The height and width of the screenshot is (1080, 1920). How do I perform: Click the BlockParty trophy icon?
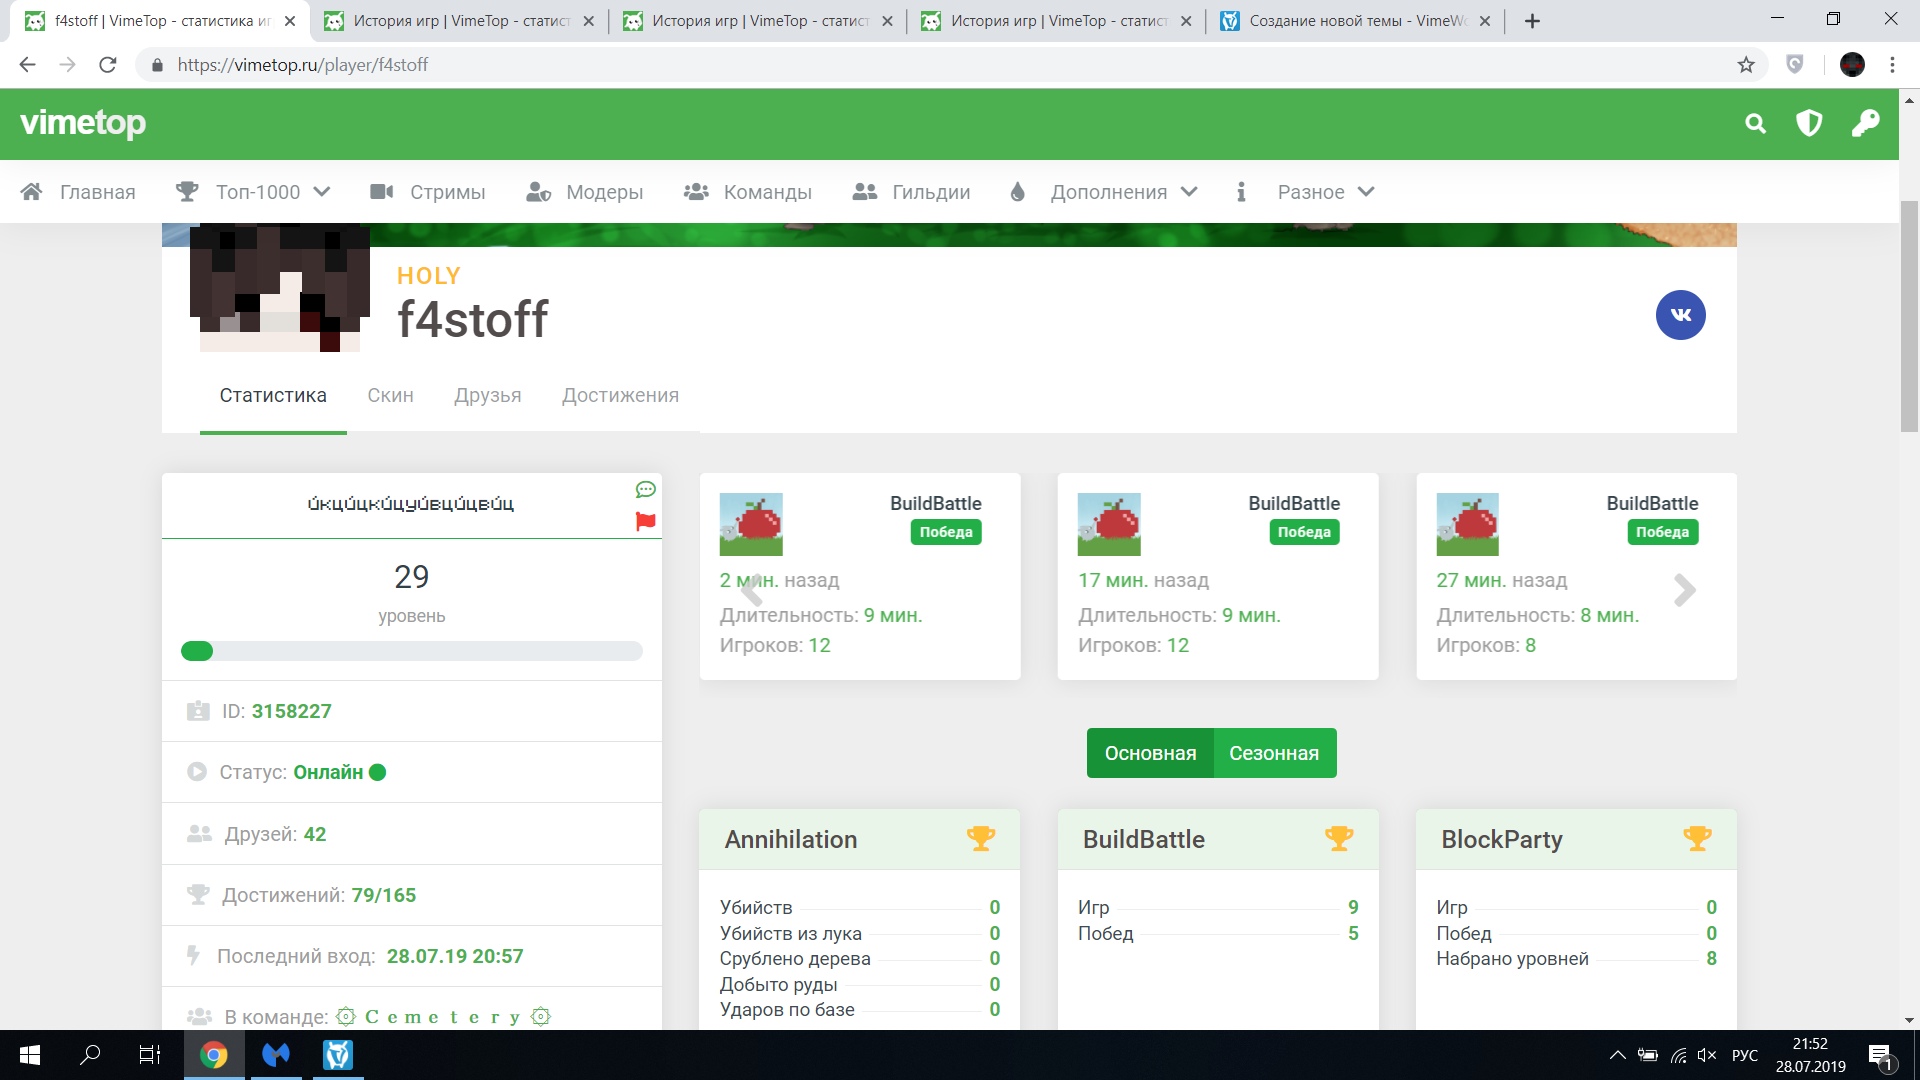tap(1697, 839)
